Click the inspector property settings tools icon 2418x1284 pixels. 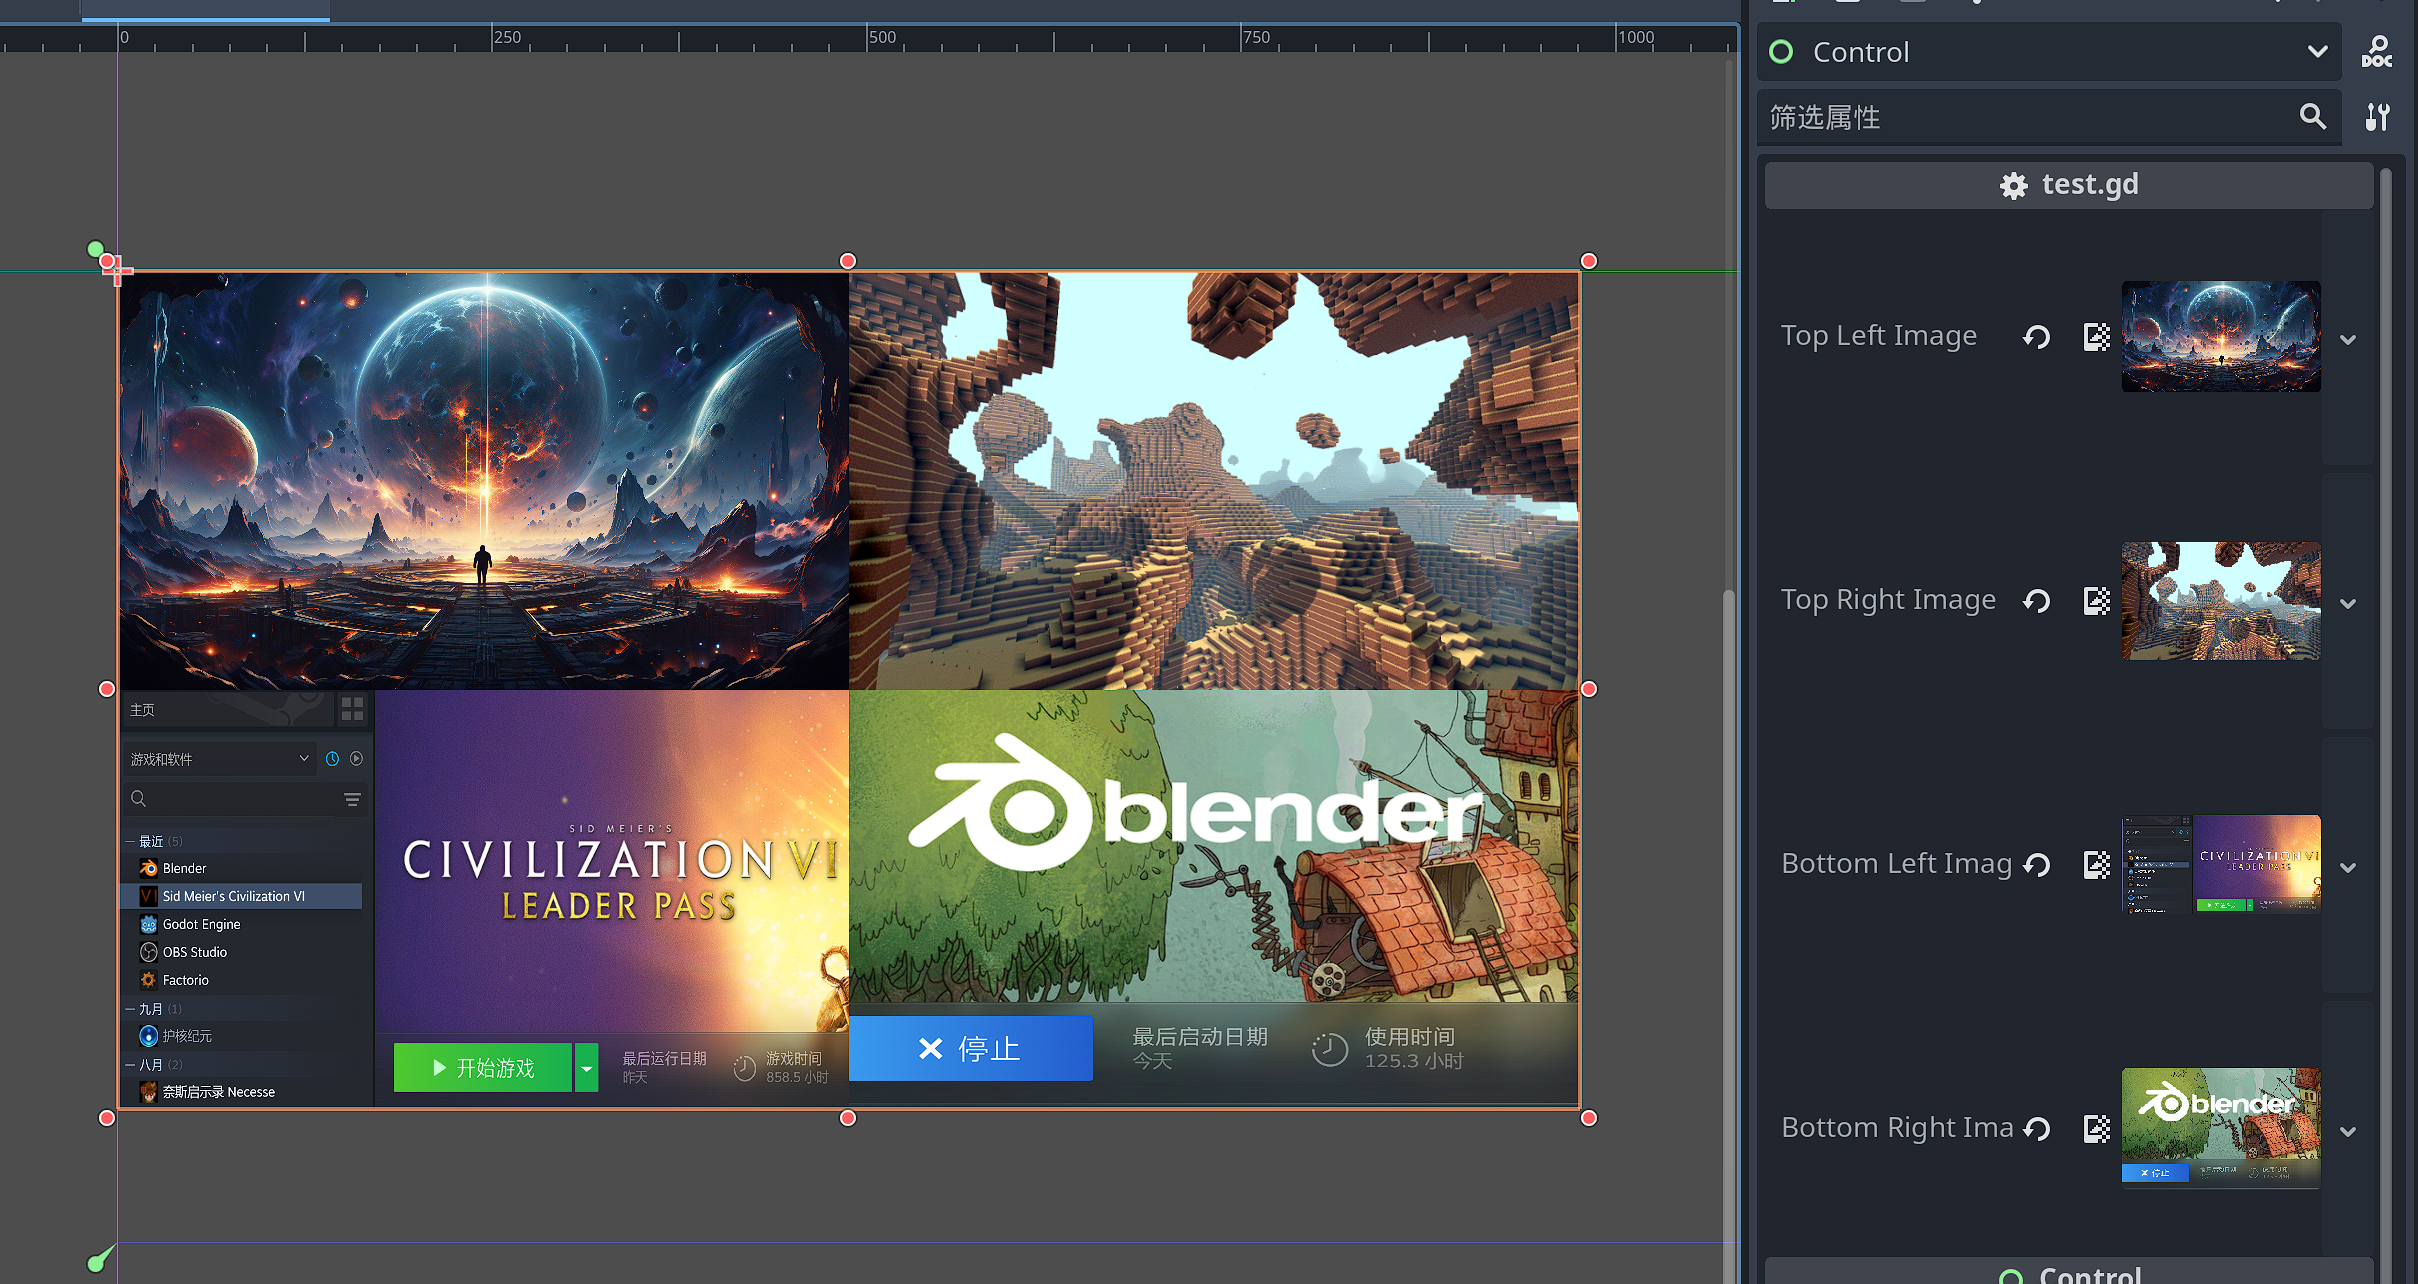[2377, 117]
